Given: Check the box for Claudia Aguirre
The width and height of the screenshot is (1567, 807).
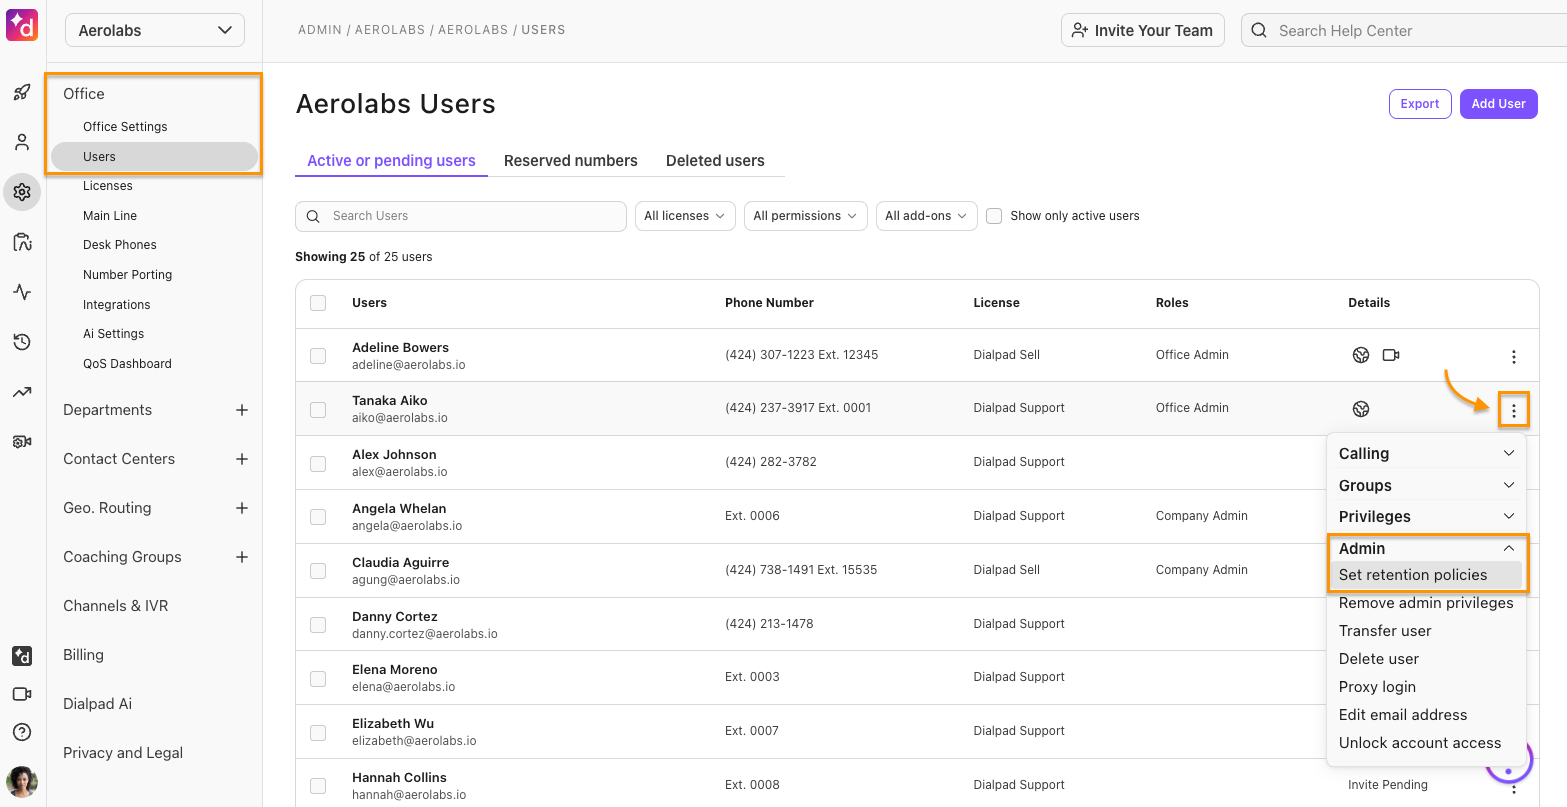Looking at the screenshot, I should tap(318, 571).
